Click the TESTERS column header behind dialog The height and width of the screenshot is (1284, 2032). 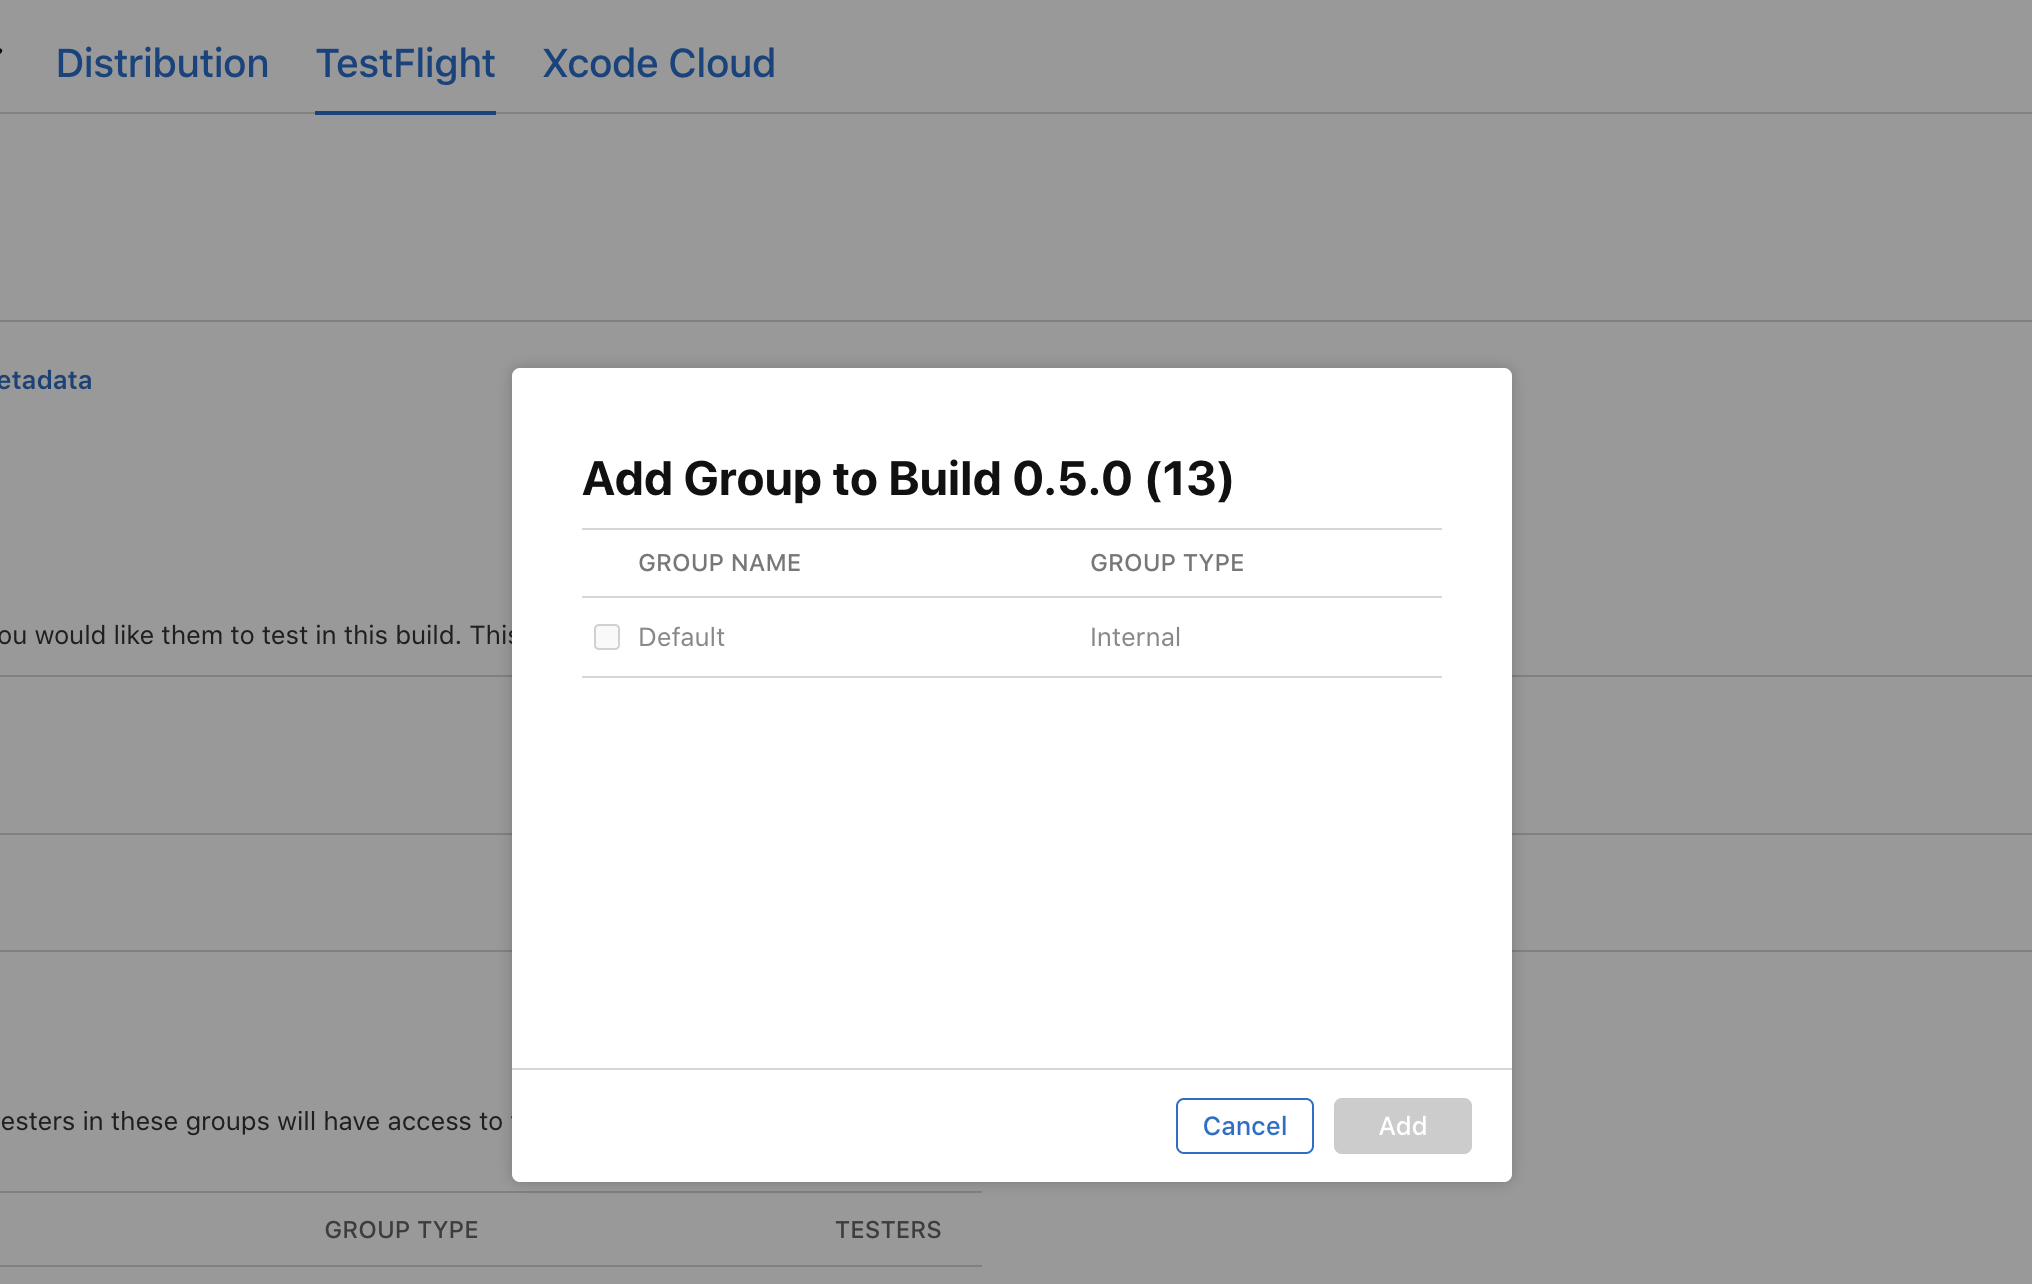point(888,1230)
